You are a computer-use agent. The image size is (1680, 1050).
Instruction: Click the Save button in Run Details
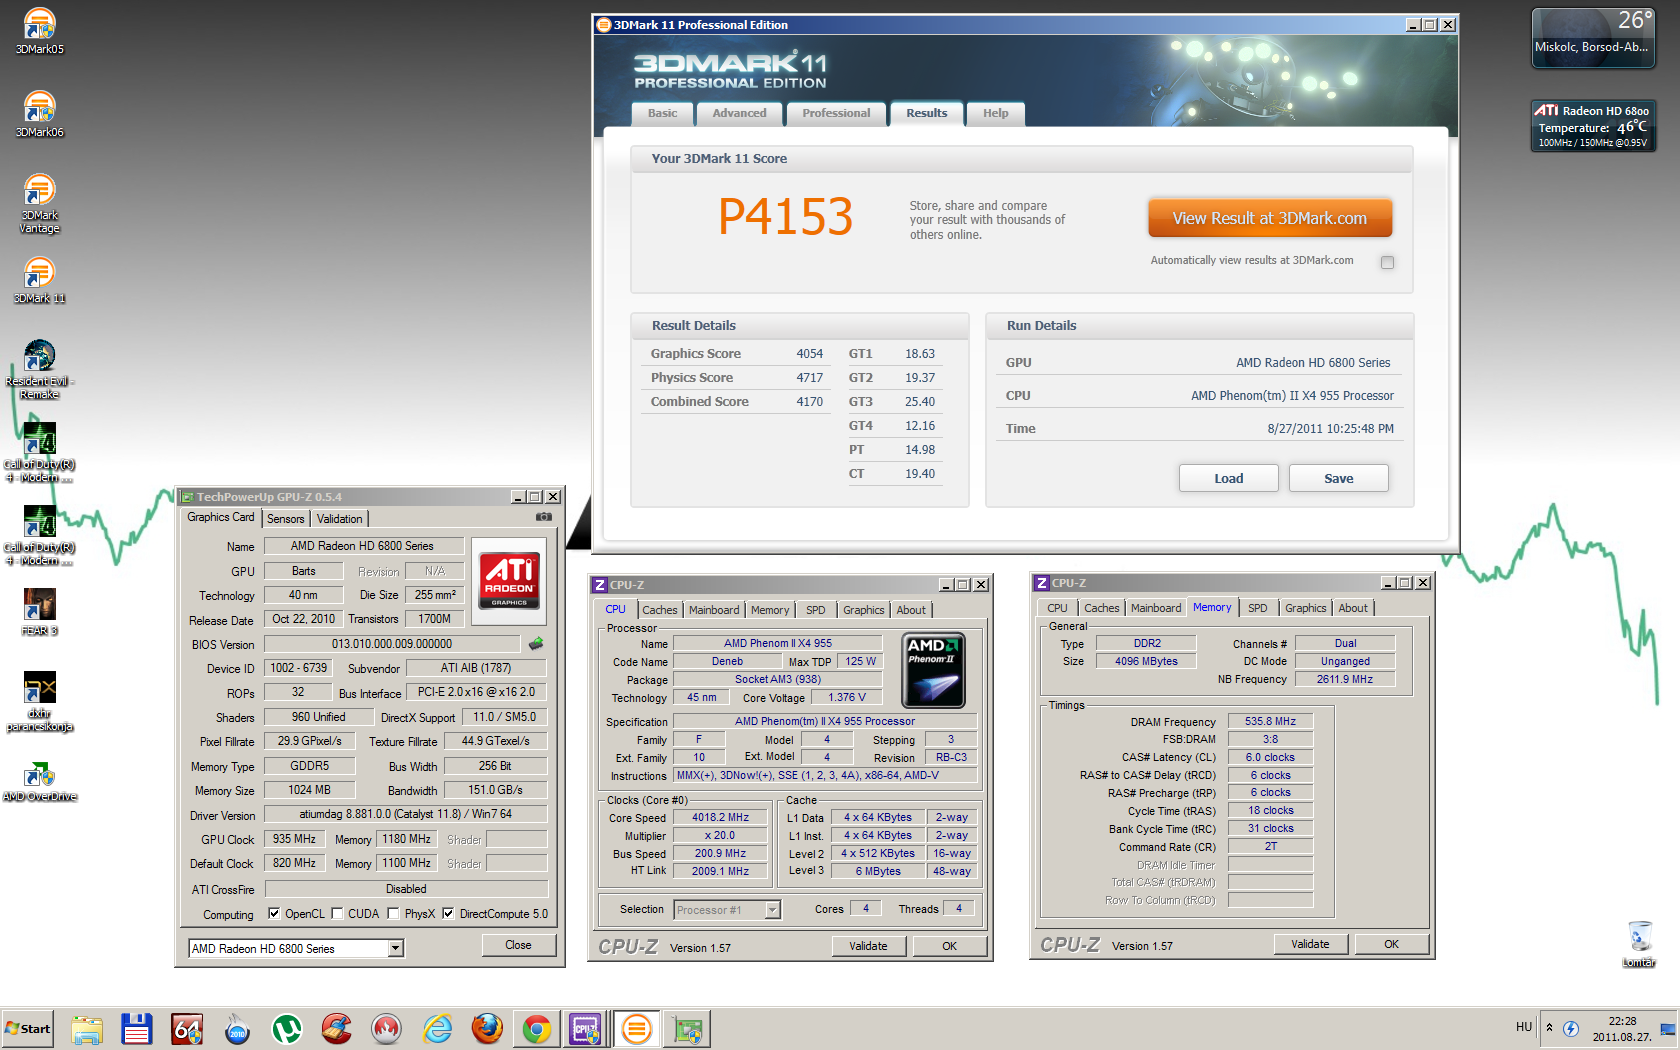(1339, 478)
